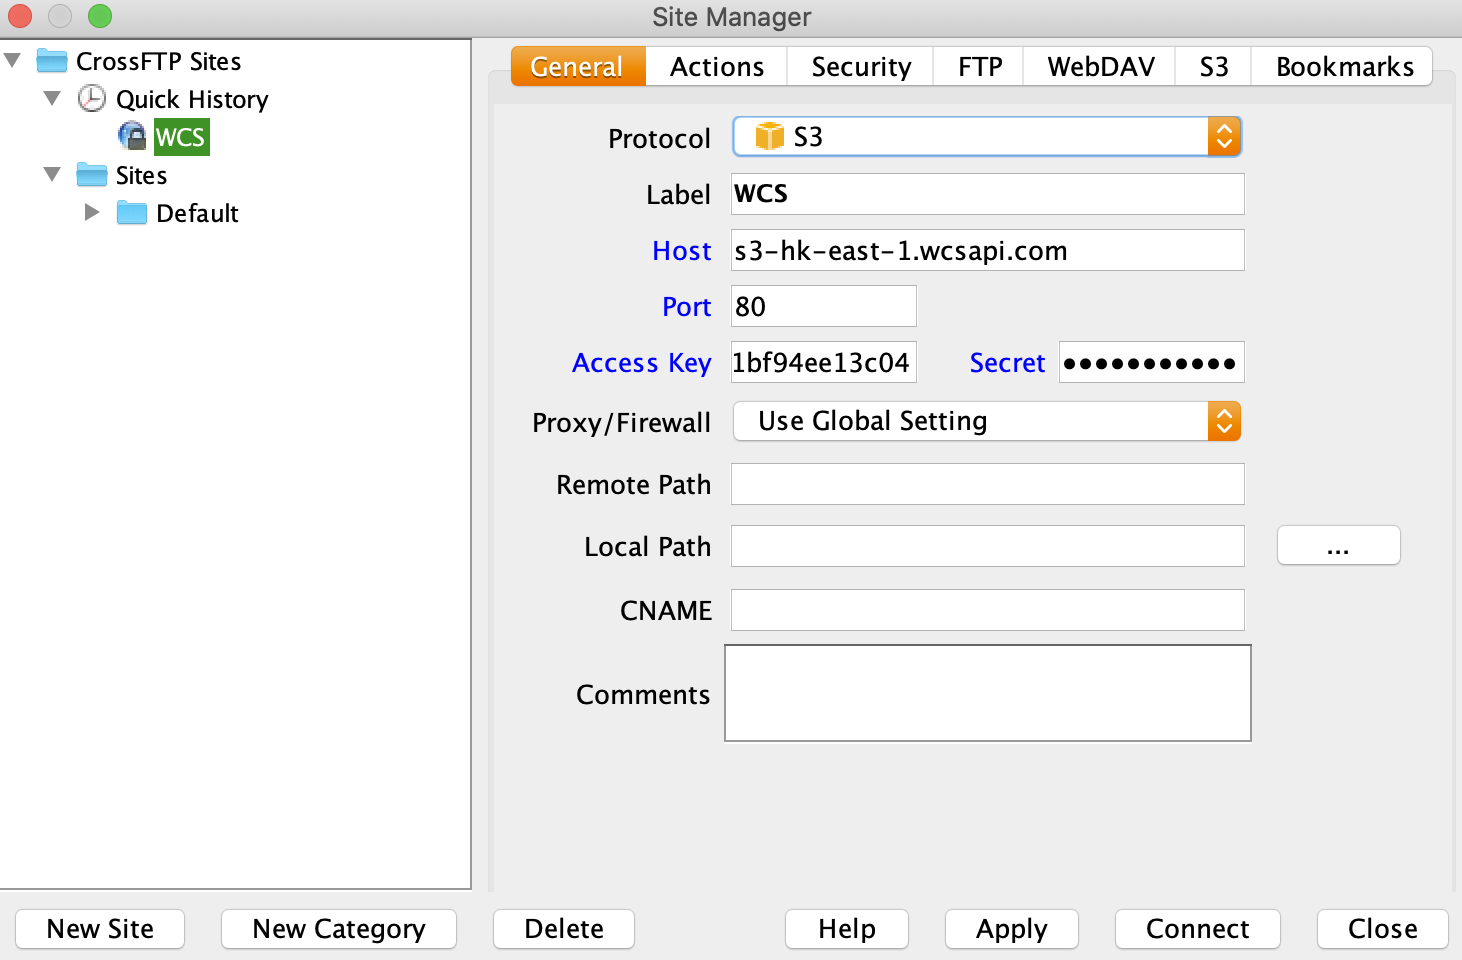Select the Quick History label
Screen dimensions: 1462x960
(192, 99)
